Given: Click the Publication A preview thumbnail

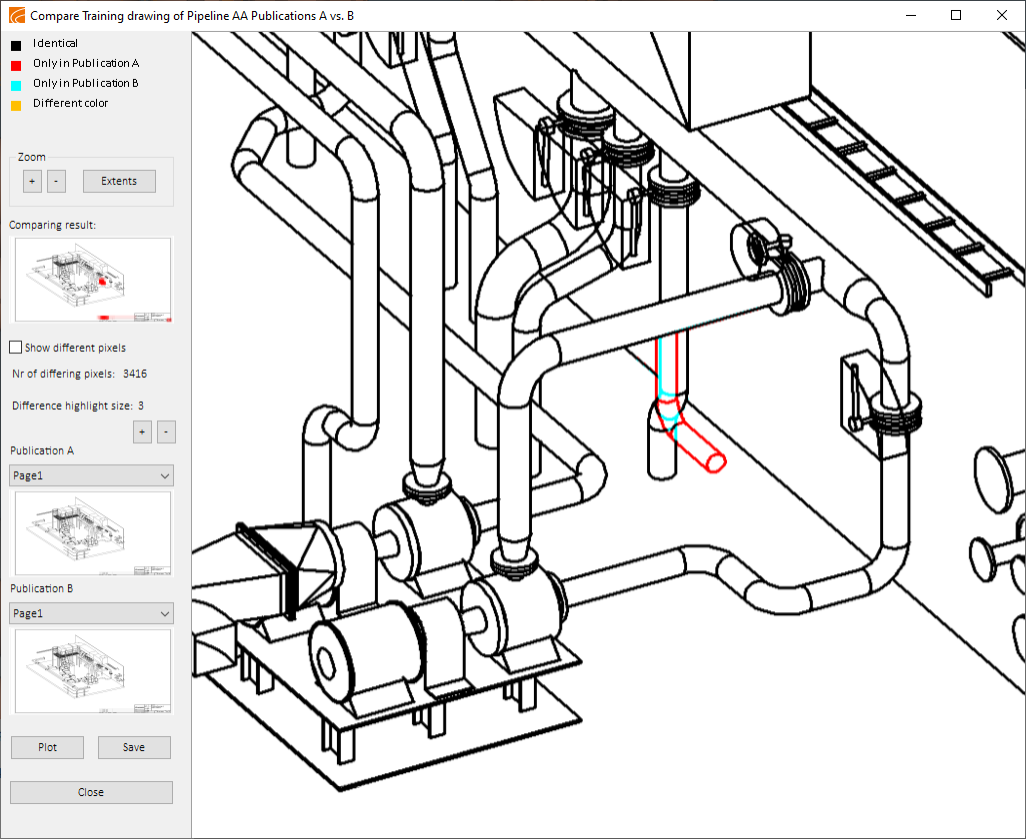Looking at the screenshot, I should point(91,534).
